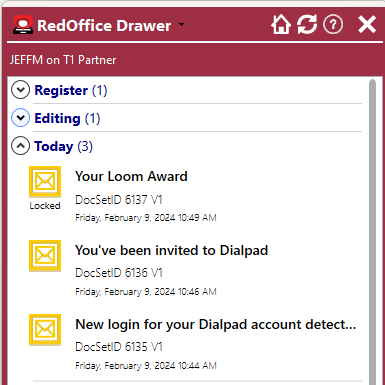The width and height of the screenshot is (385, 385).
Task: Click DocSetID 6135 V1 text
Action: click(119, 347)
